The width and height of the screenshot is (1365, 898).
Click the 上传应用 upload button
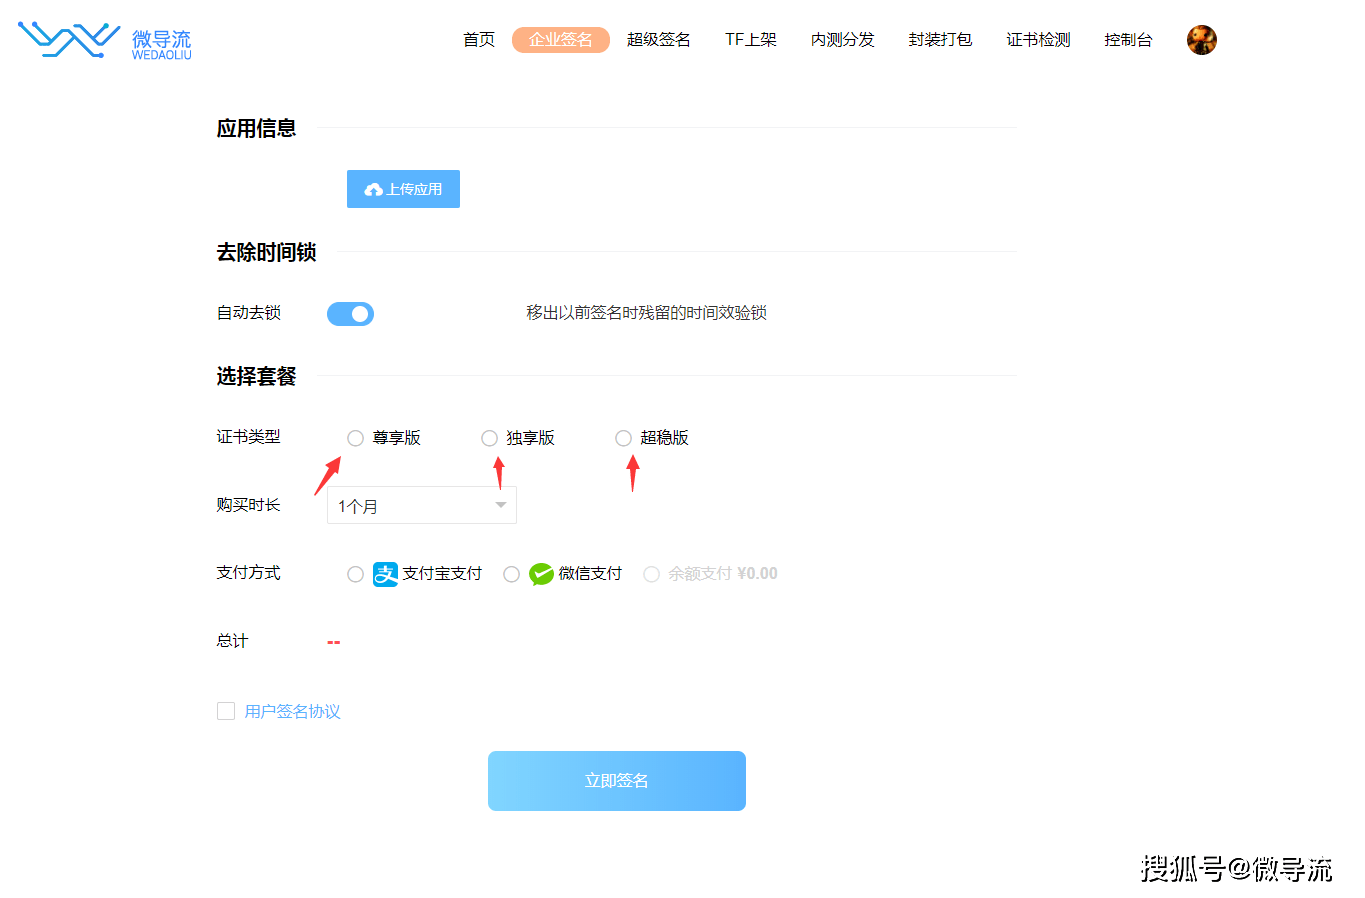403,189
